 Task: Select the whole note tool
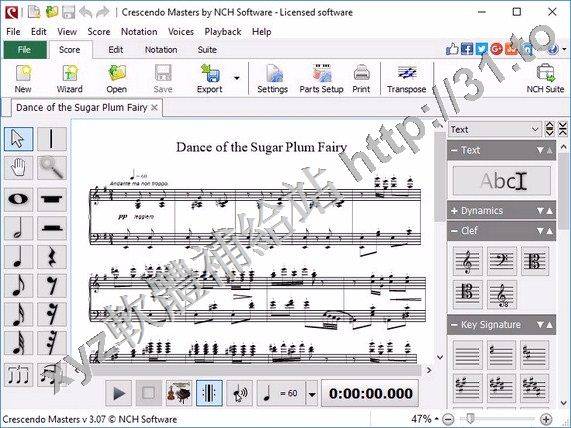[x=19, y=199]
